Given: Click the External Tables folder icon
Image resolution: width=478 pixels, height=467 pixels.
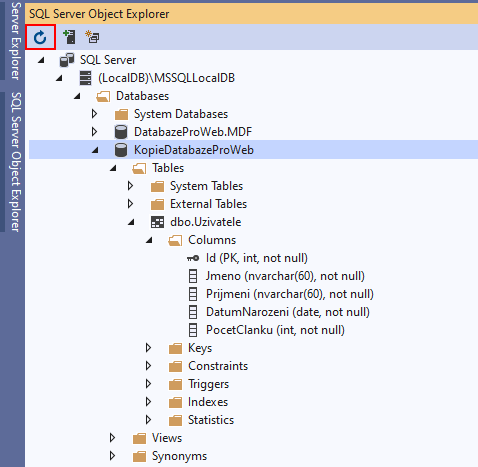Looking at the screenshot, I should point(157,204).
